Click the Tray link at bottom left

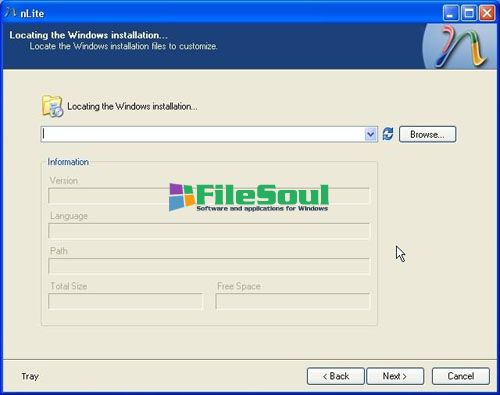[30, 376]
